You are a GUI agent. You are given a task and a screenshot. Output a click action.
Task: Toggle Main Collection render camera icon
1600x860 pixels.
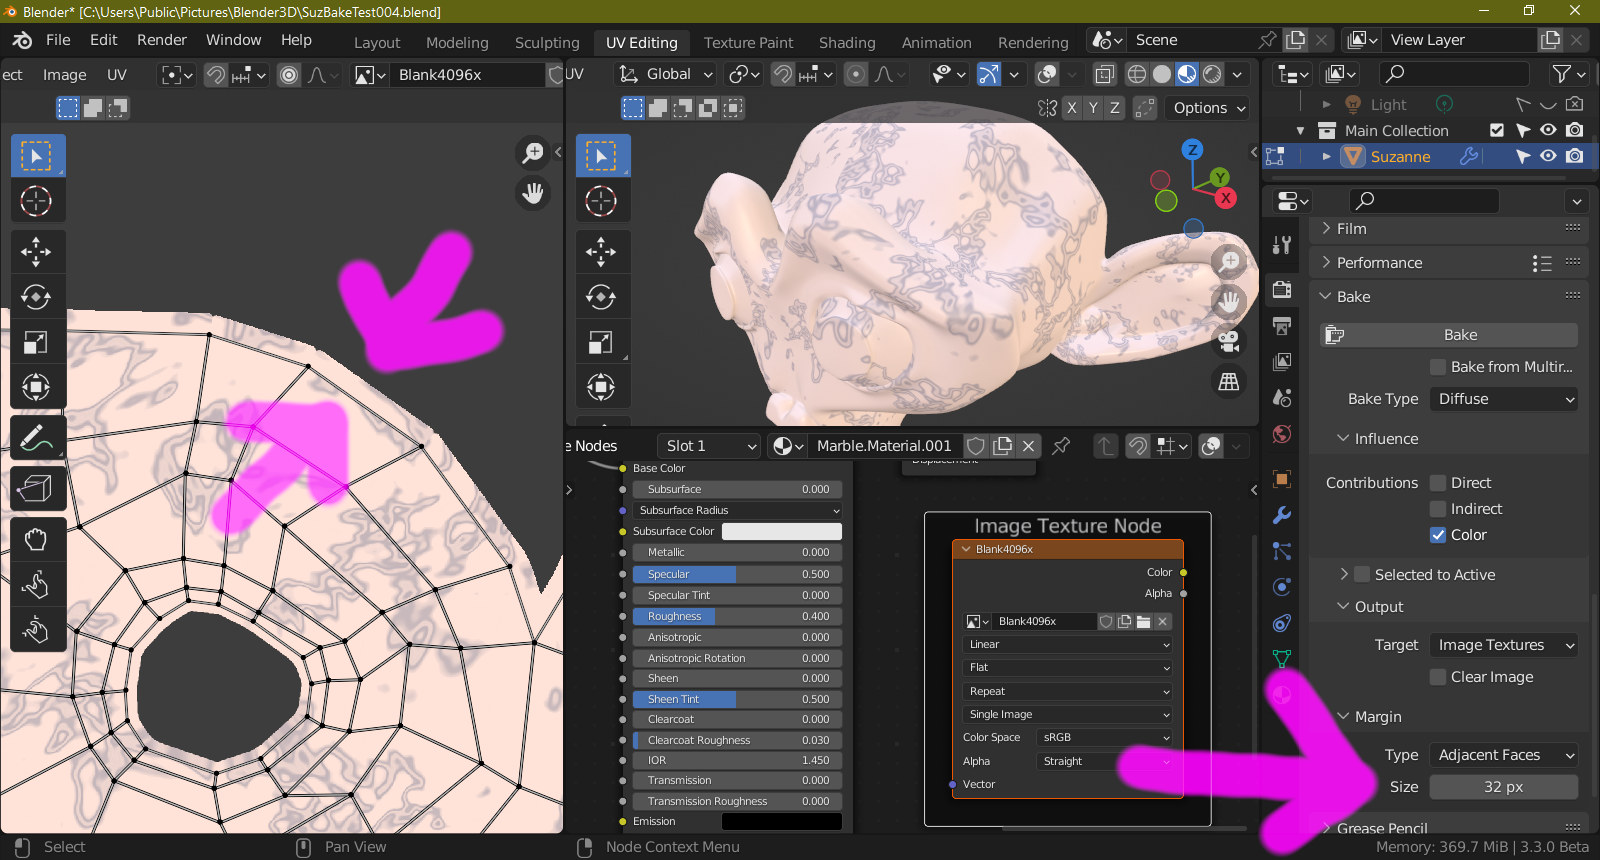click(x=1575, y=130)
